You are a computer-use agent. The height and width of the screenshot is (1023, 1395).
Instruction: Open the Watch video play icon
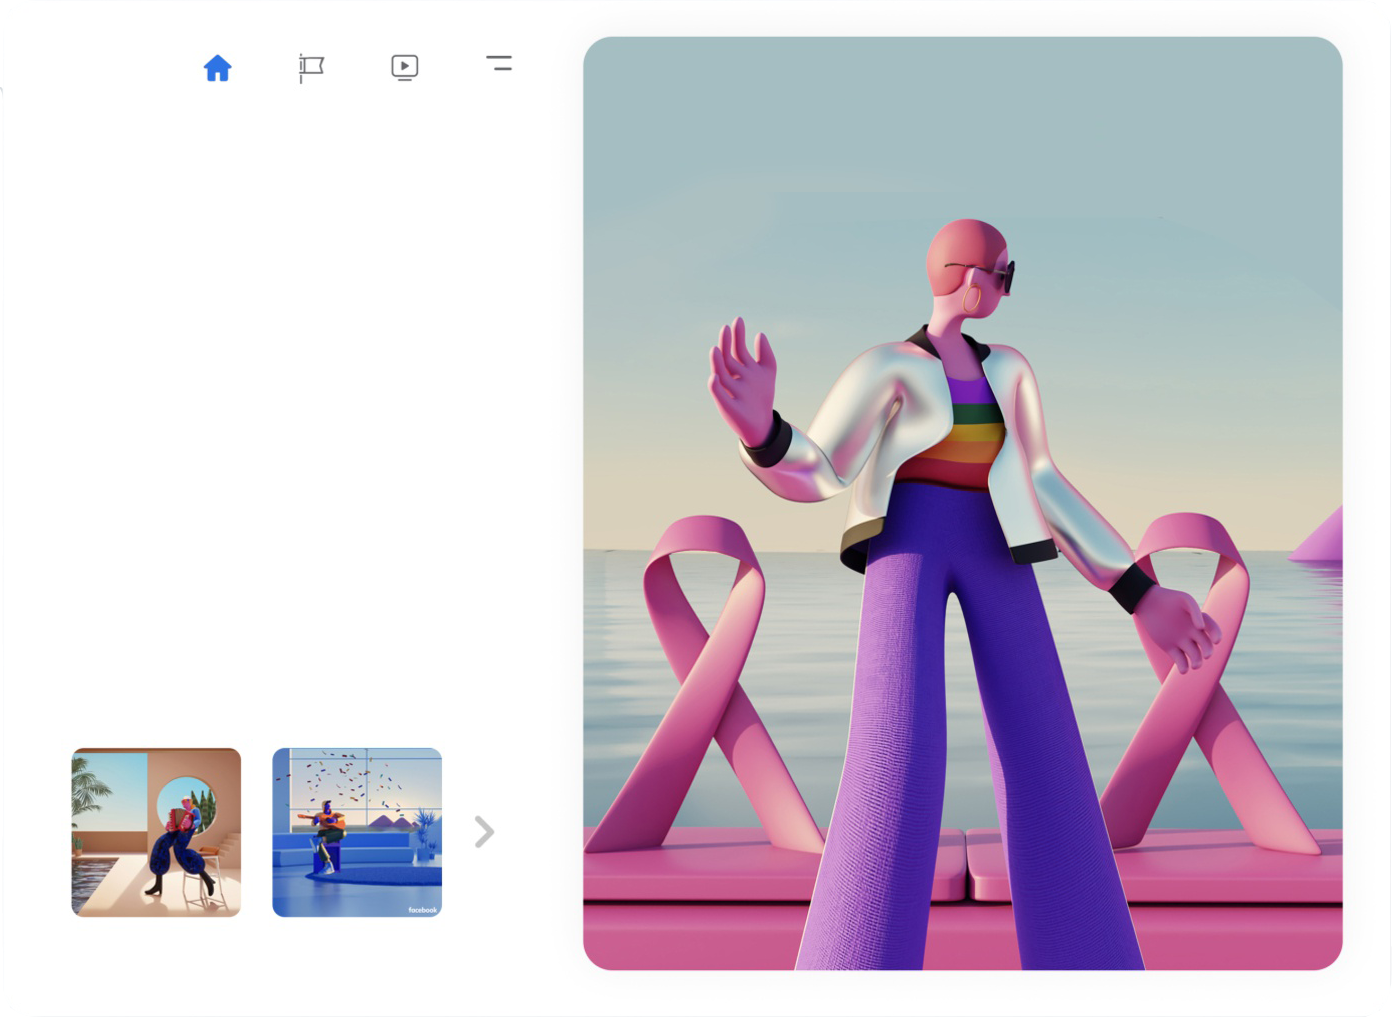coord(404,67)
